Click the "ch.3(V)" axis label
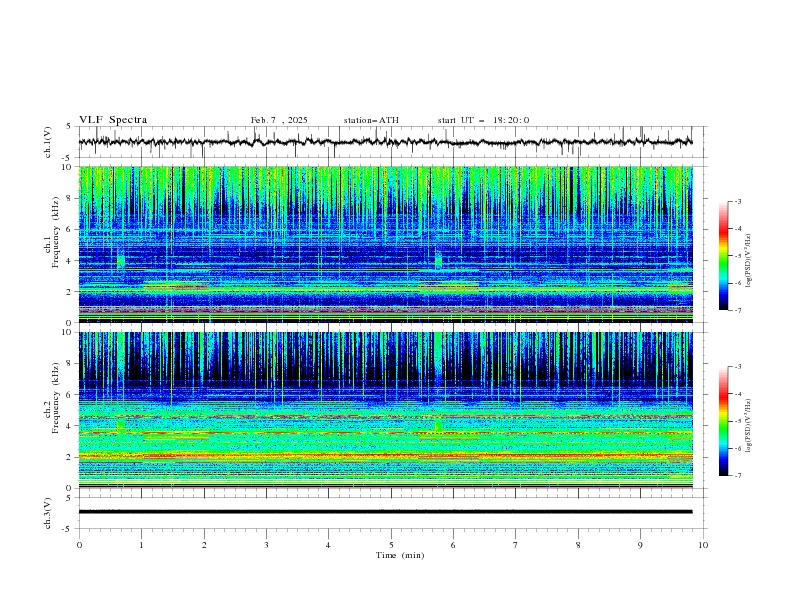The image size is (792, 612). 48,513
